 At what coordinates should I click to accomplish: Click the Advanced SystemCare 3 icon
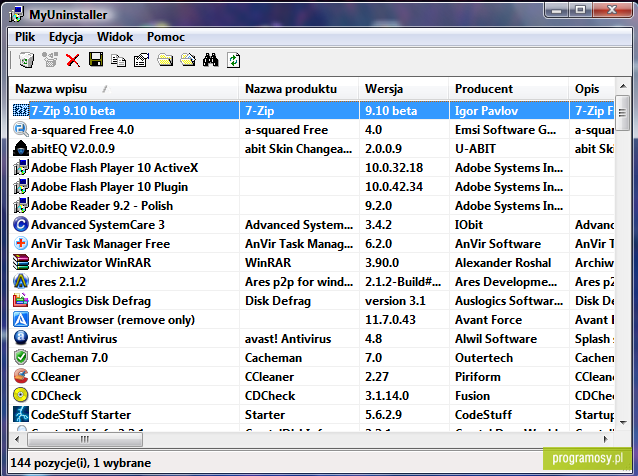point(21,224)
